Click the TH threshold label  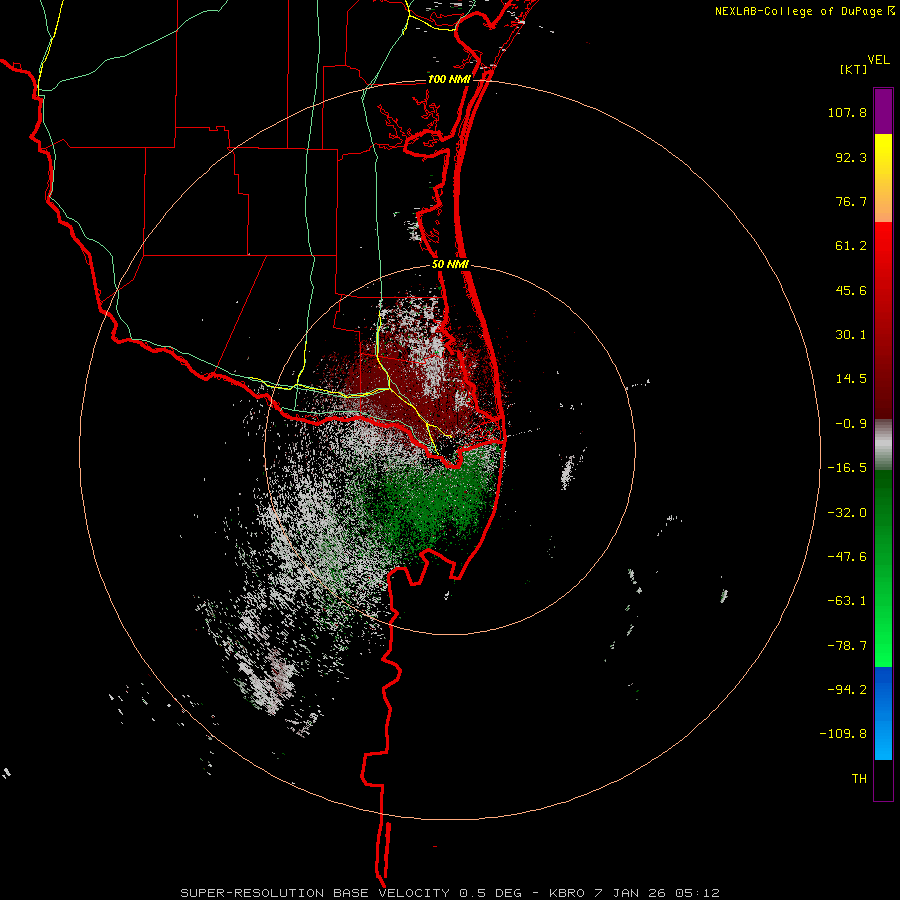pyautogui.click(x=859, y=779)
